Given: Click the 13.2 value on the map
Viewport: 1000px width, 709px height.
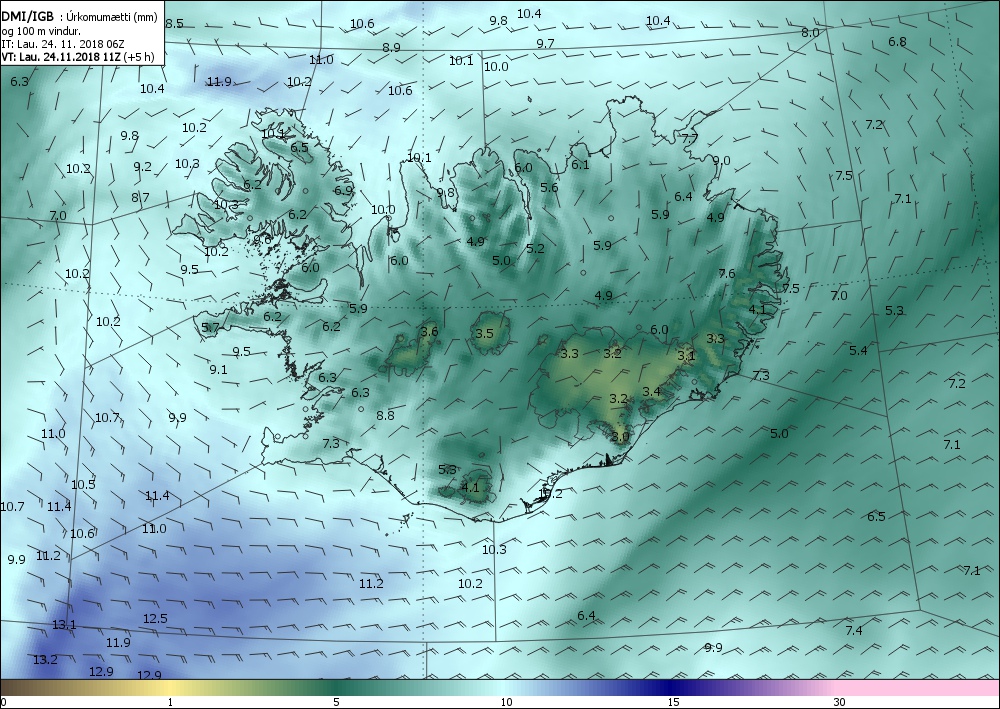Looking at the screenshot, I should 45,659.
